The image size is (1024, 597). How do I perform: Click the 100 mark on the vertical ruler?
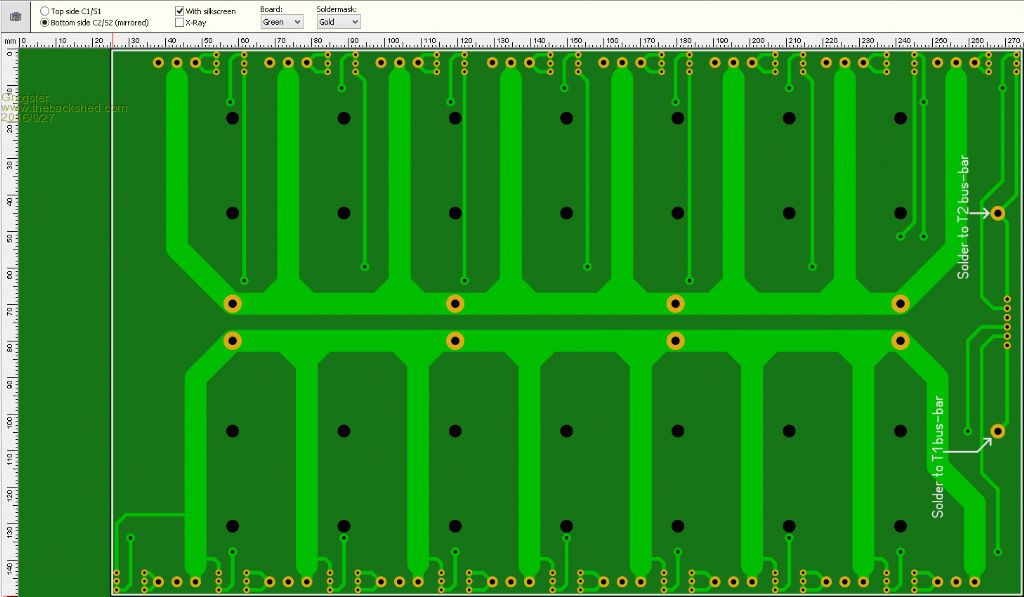point(10,421)
